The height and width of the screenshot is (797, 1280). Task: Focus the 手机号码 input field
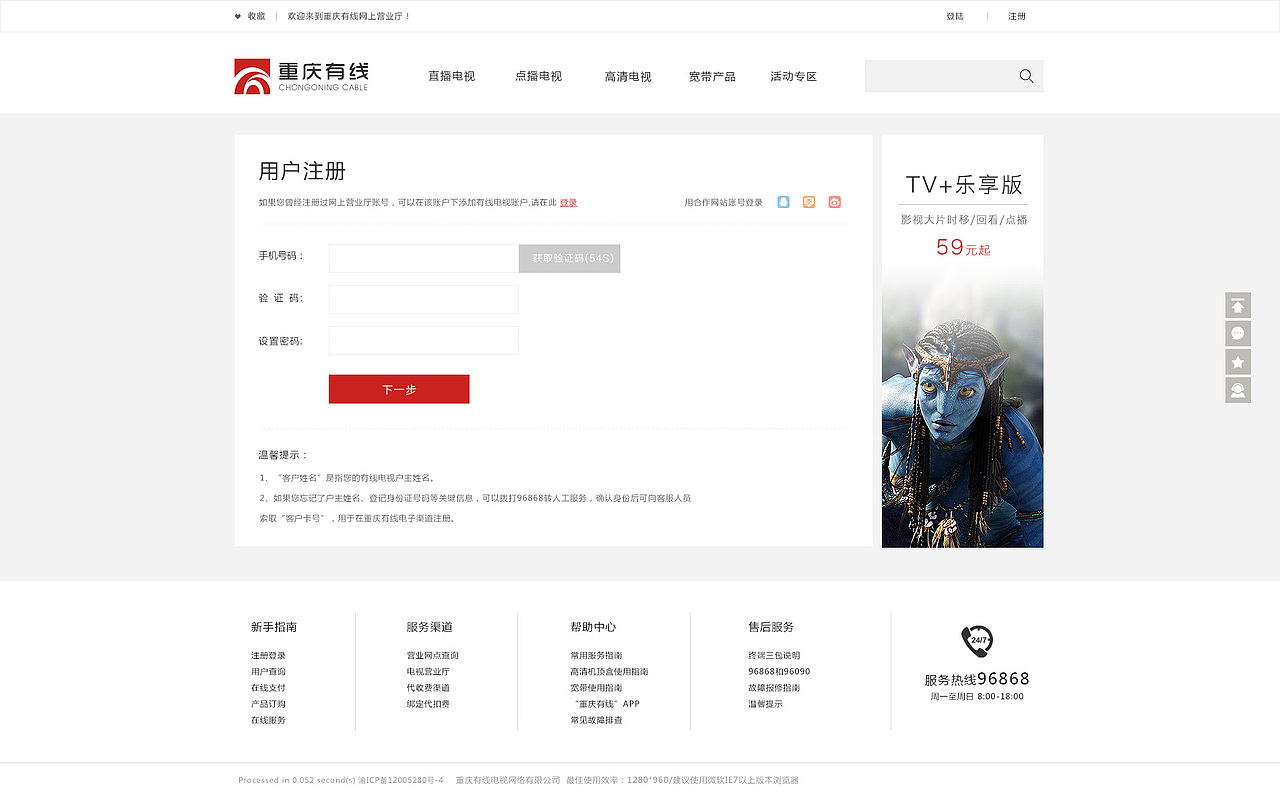(424, 258)
